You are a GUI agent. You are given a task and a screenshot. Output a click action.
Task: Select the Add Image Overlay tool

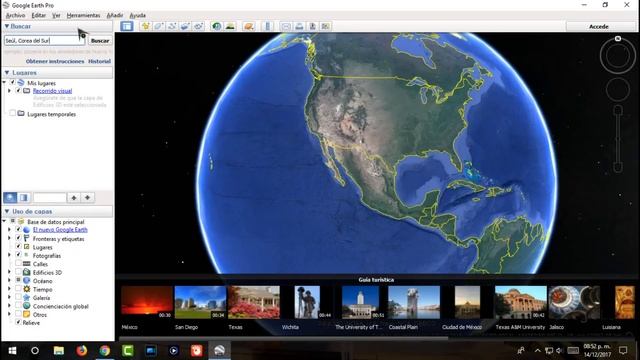[185, 26]
